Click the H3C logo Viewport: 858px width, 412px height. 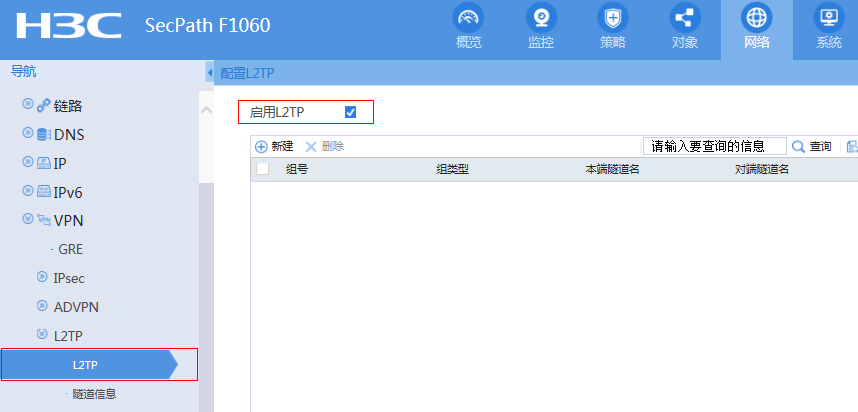[68, 25]
